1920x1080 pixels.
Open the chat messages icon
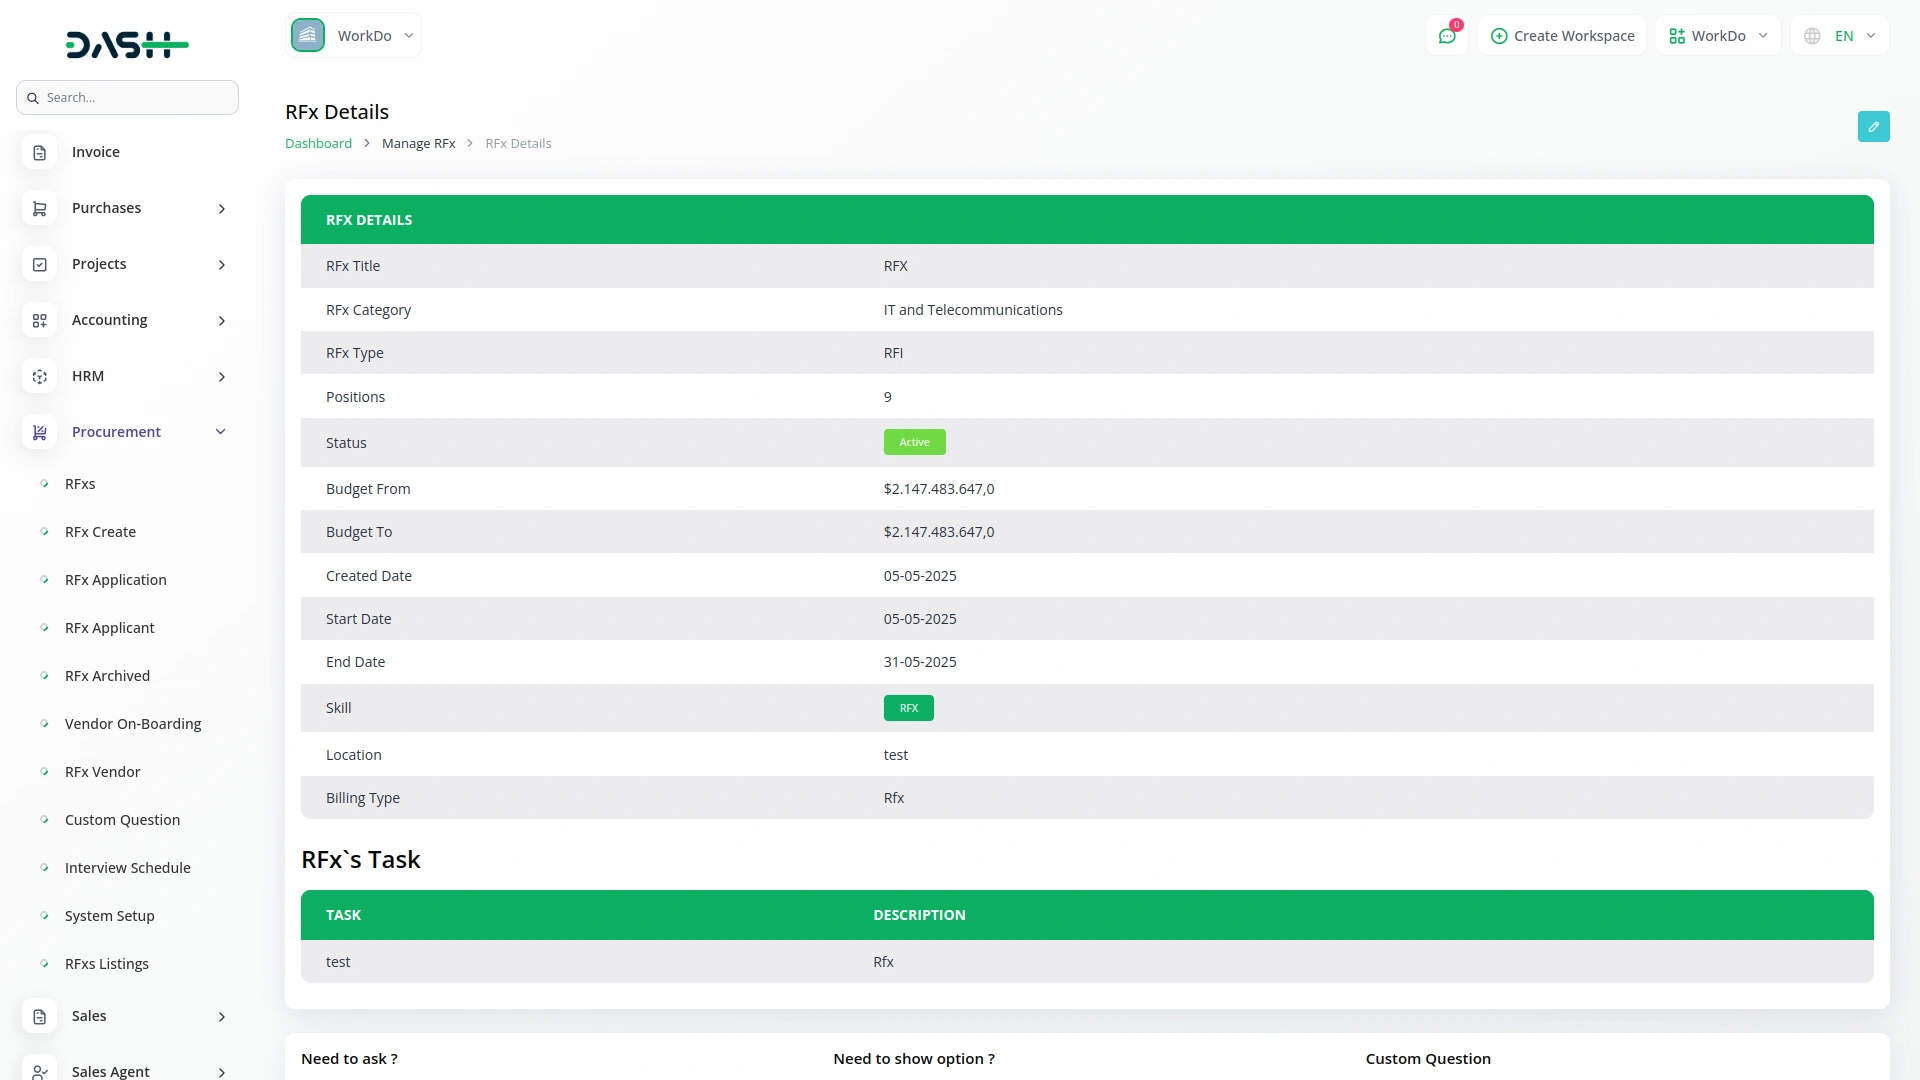click(1447, 36)
